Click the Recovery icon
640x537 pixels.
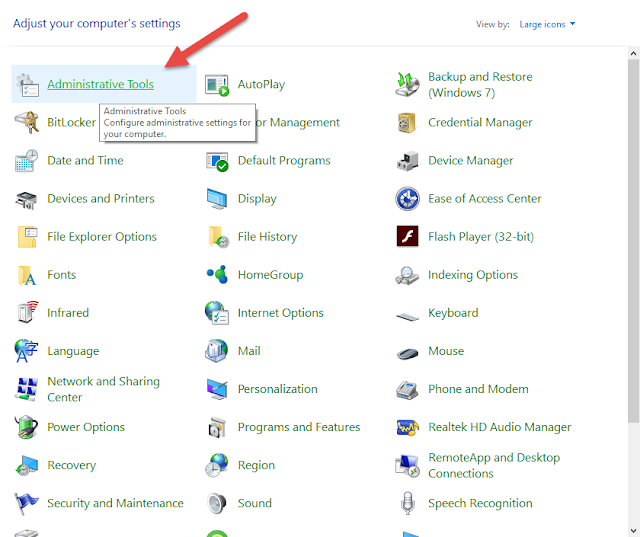click(x=27, y=466)
